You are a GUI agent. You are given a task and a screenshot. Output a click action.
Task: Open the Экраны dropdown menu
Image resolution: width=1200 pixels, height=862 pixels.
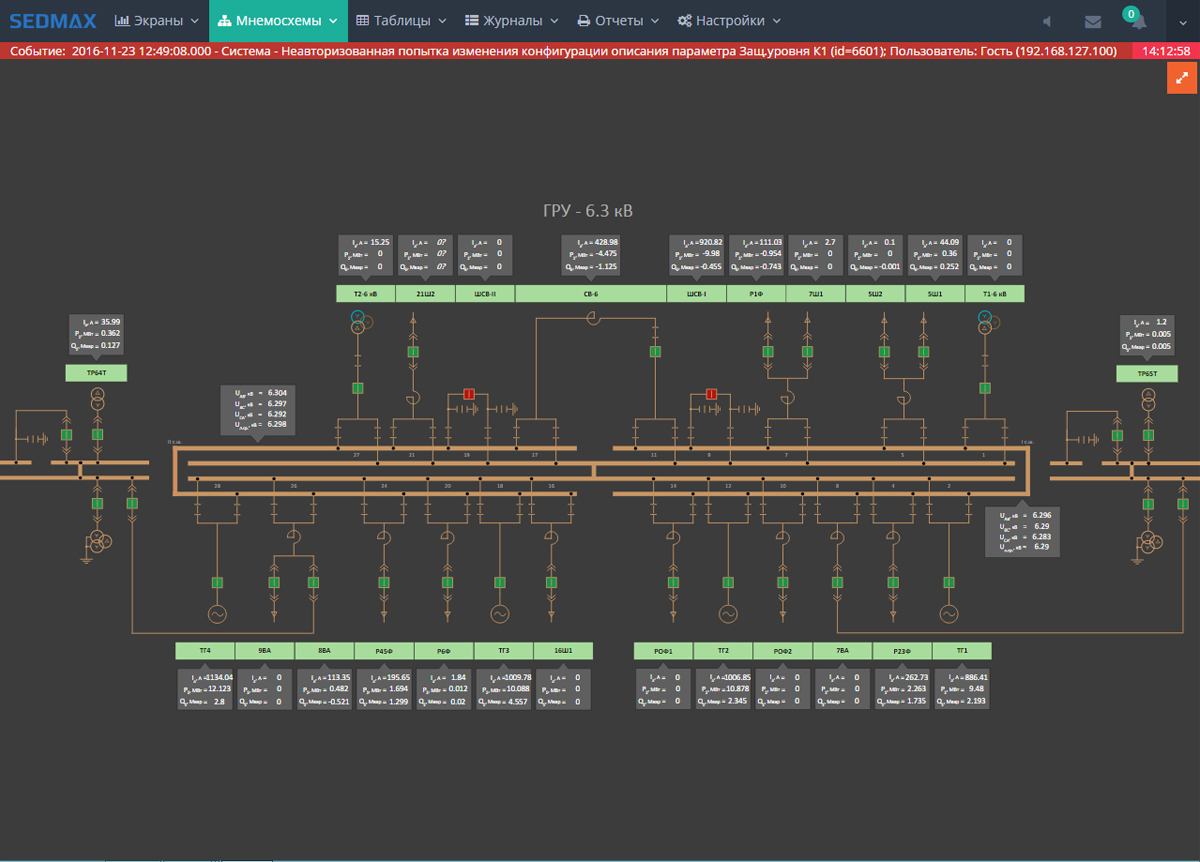pyautogui.click(x=157, y=21)
